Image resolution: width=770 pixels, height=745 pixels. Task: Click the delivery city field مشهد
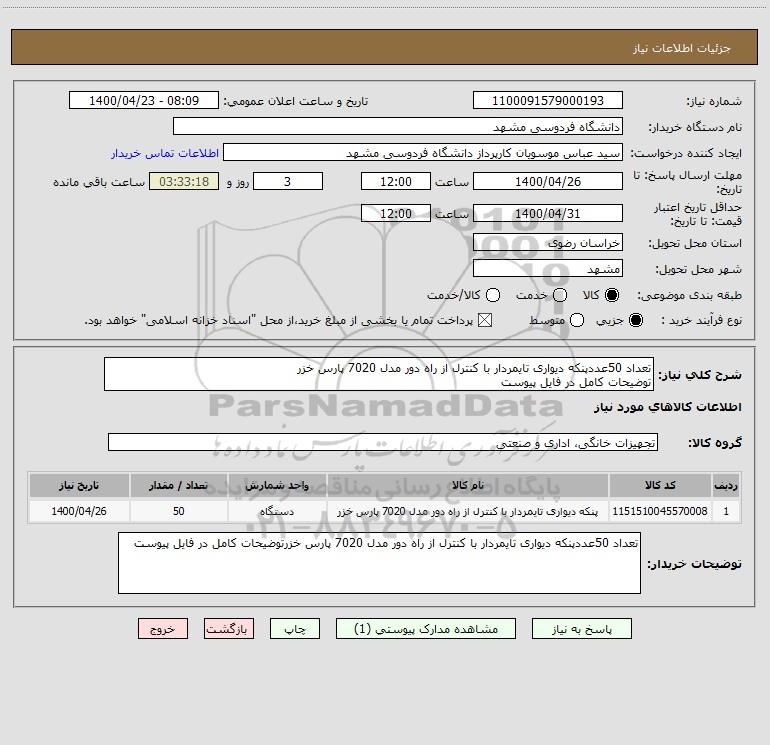point(548,269)
